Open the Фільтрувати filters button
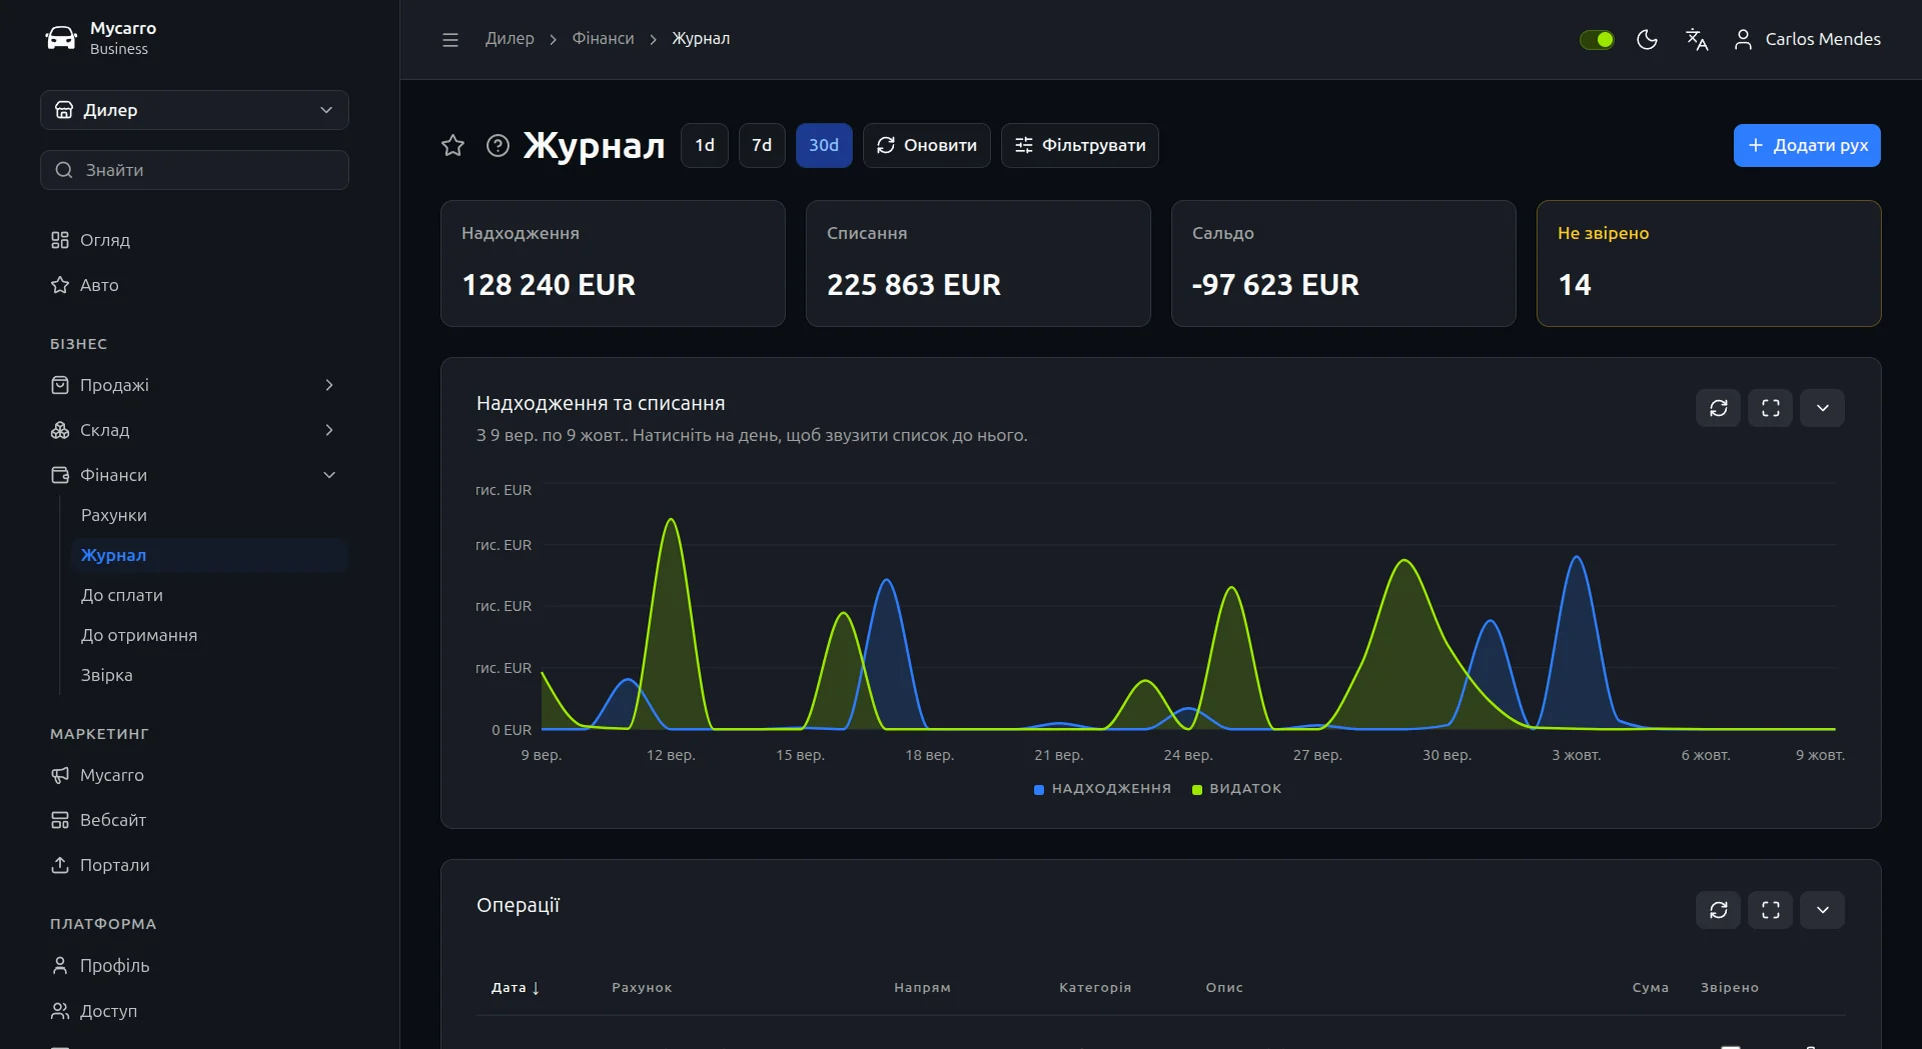The image size is (1922, 1049). 1080,145
